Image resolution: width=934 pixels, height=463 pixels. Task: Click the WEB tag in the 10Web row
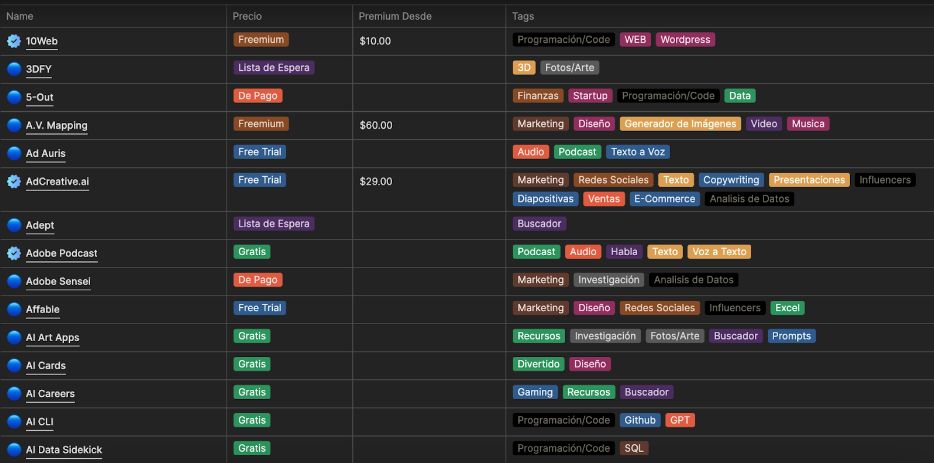click(x=636, y=40)
